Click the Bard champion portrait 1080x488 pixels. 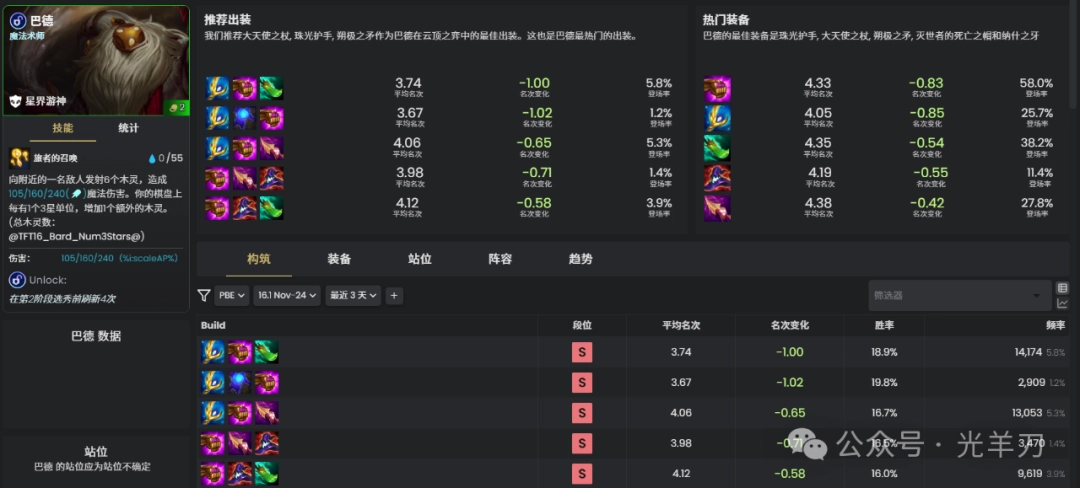coord(95,60)
